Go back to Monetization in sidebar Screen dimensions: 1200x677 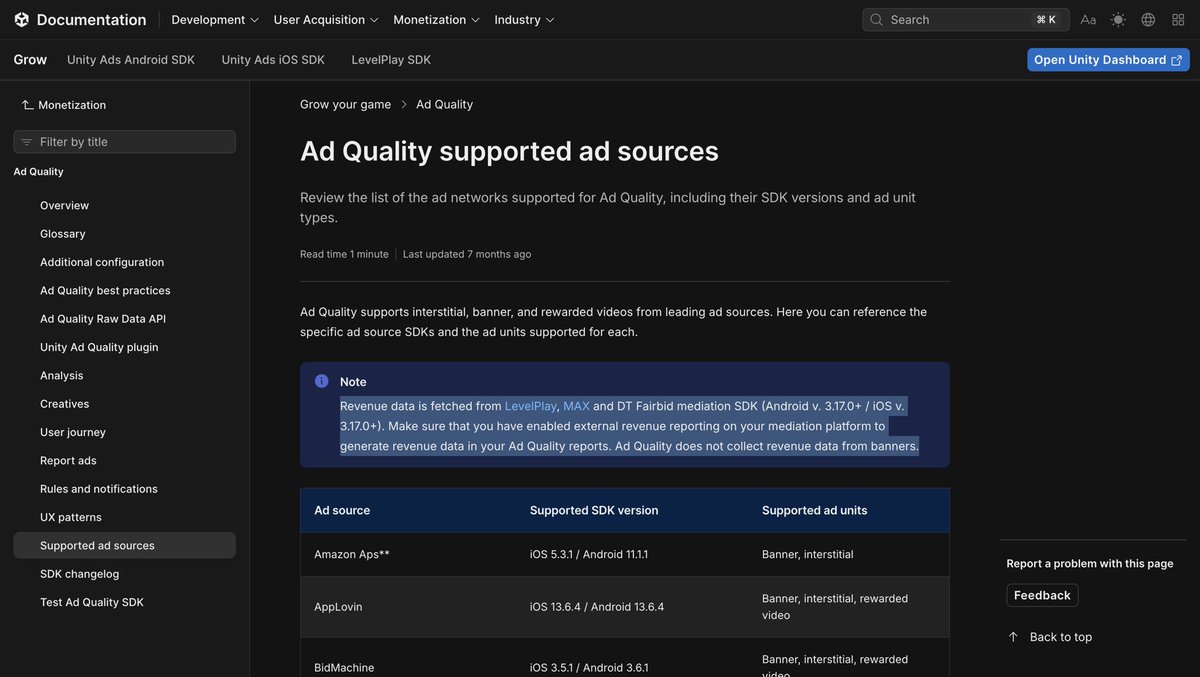tap(72, 105)
